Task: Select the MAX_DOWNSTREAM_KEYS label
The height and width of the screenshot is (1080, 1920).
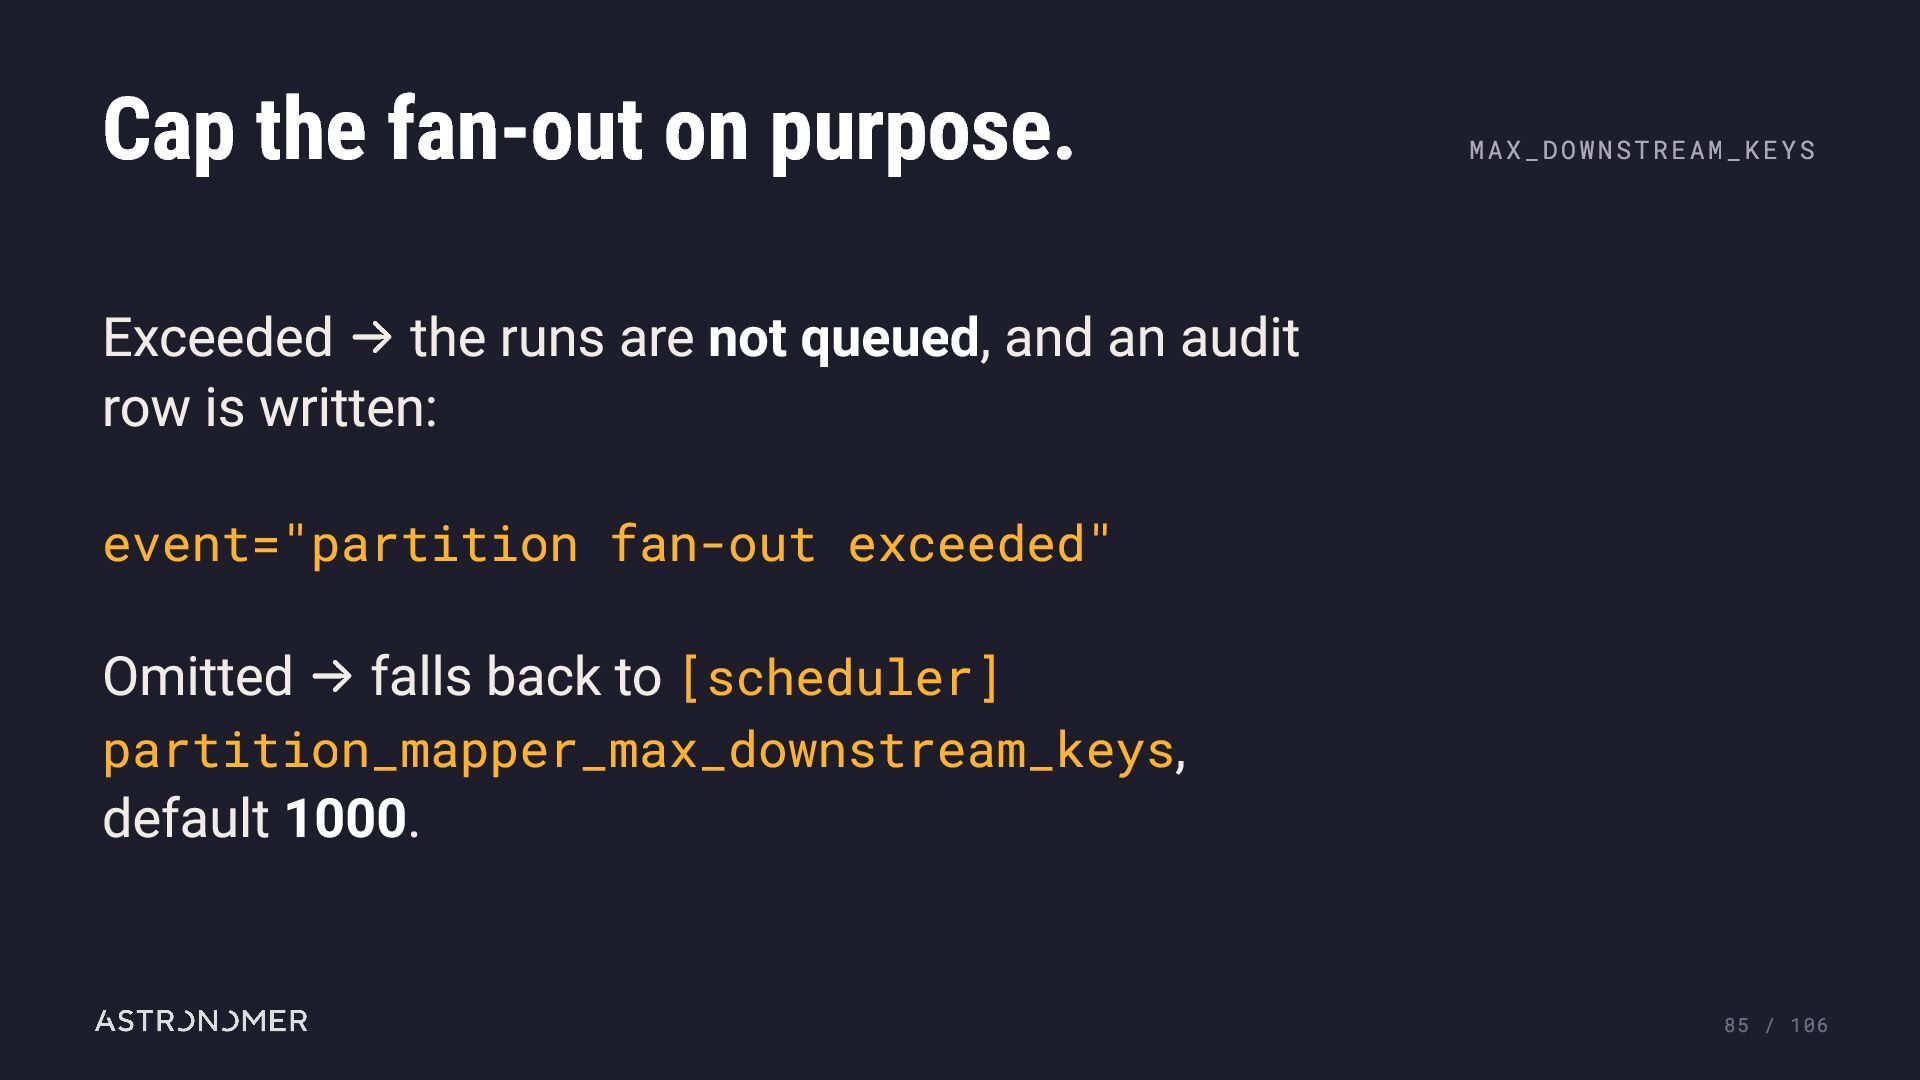Action: pos(1642,150)
